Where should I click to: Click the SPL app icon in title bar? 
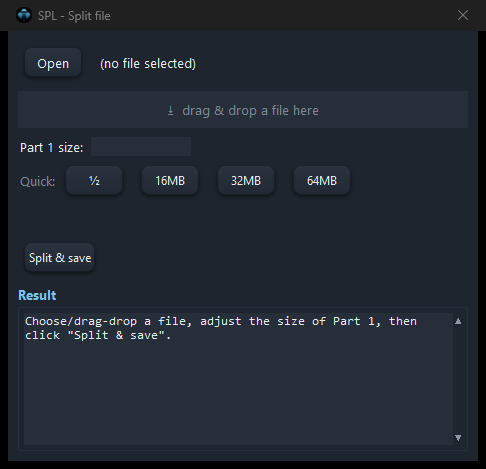[x=24, y=15]
